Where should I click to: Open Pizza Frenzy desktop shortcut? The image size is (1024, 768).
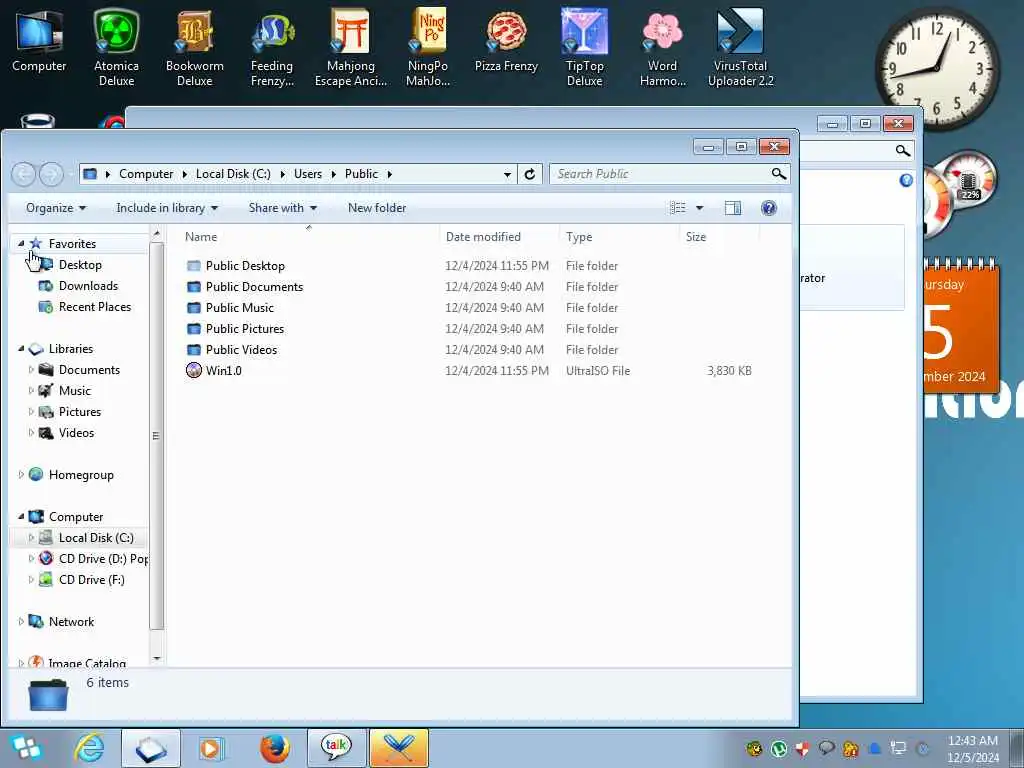click(506, 40)
